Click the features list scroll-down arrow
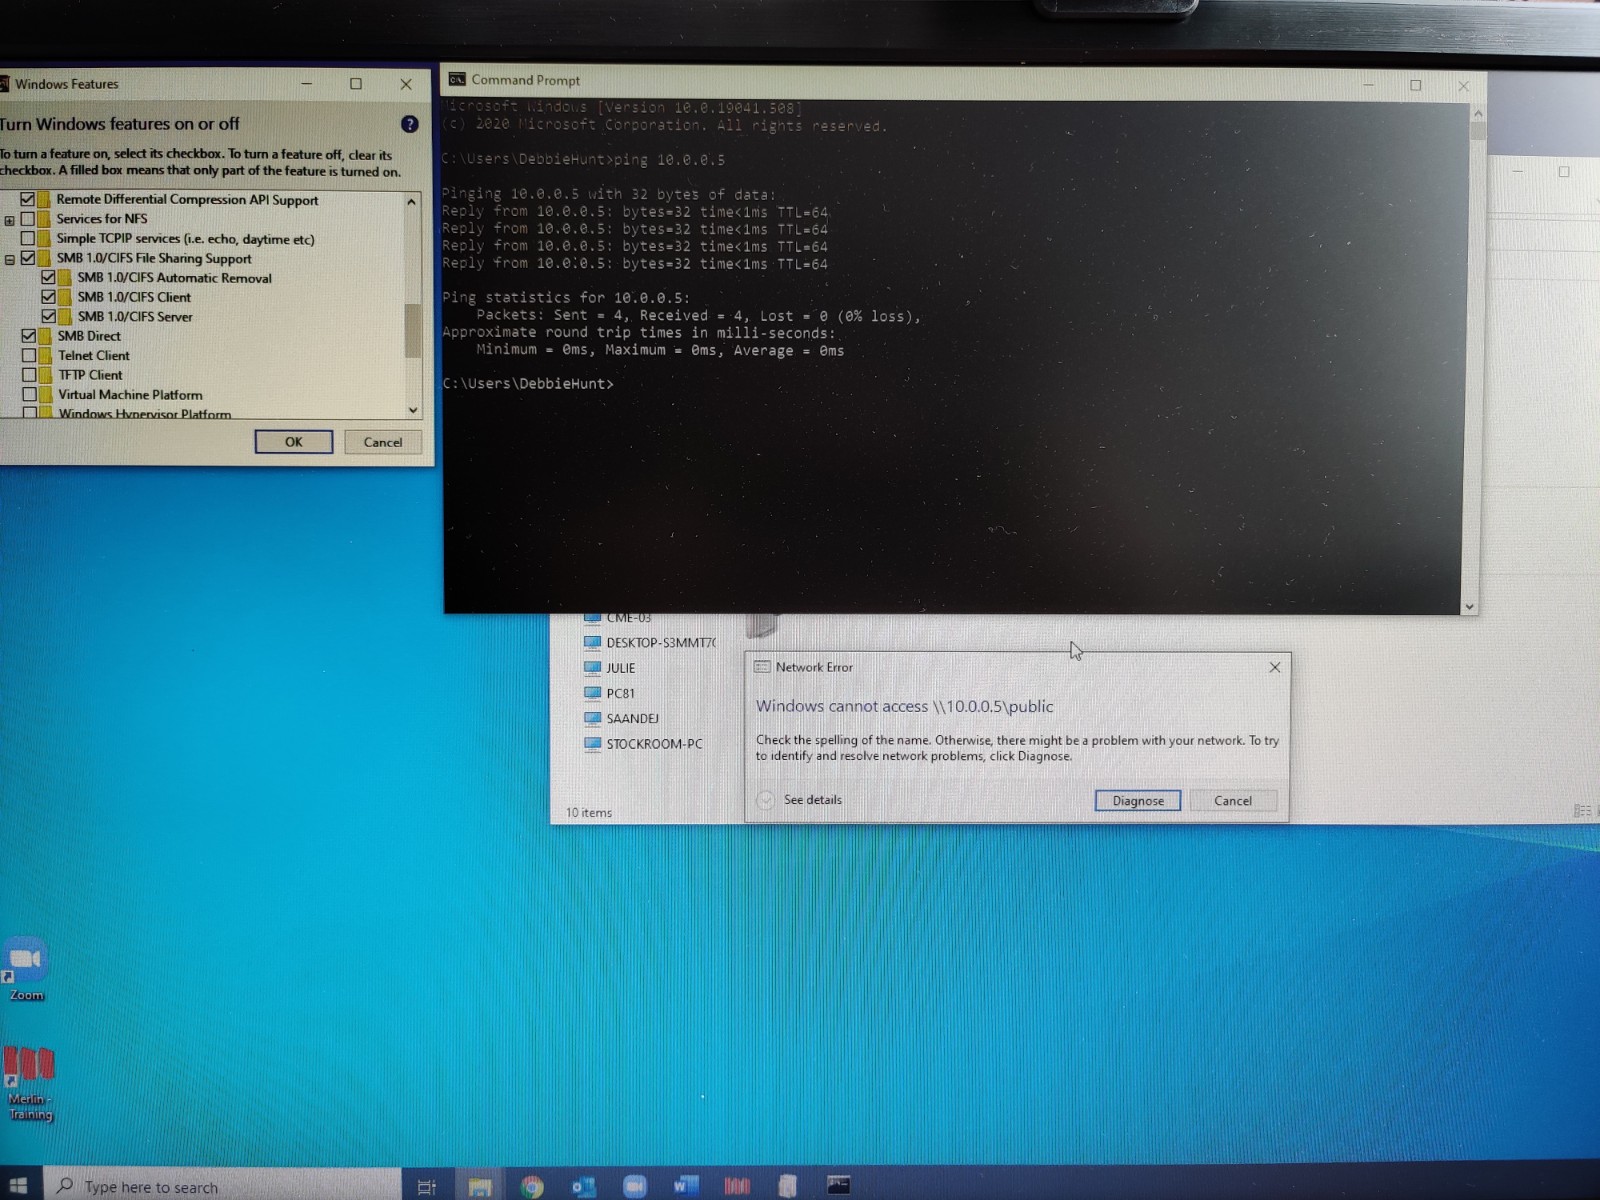The height and width of the screenshot is (1200, 1600). [413, 410]
